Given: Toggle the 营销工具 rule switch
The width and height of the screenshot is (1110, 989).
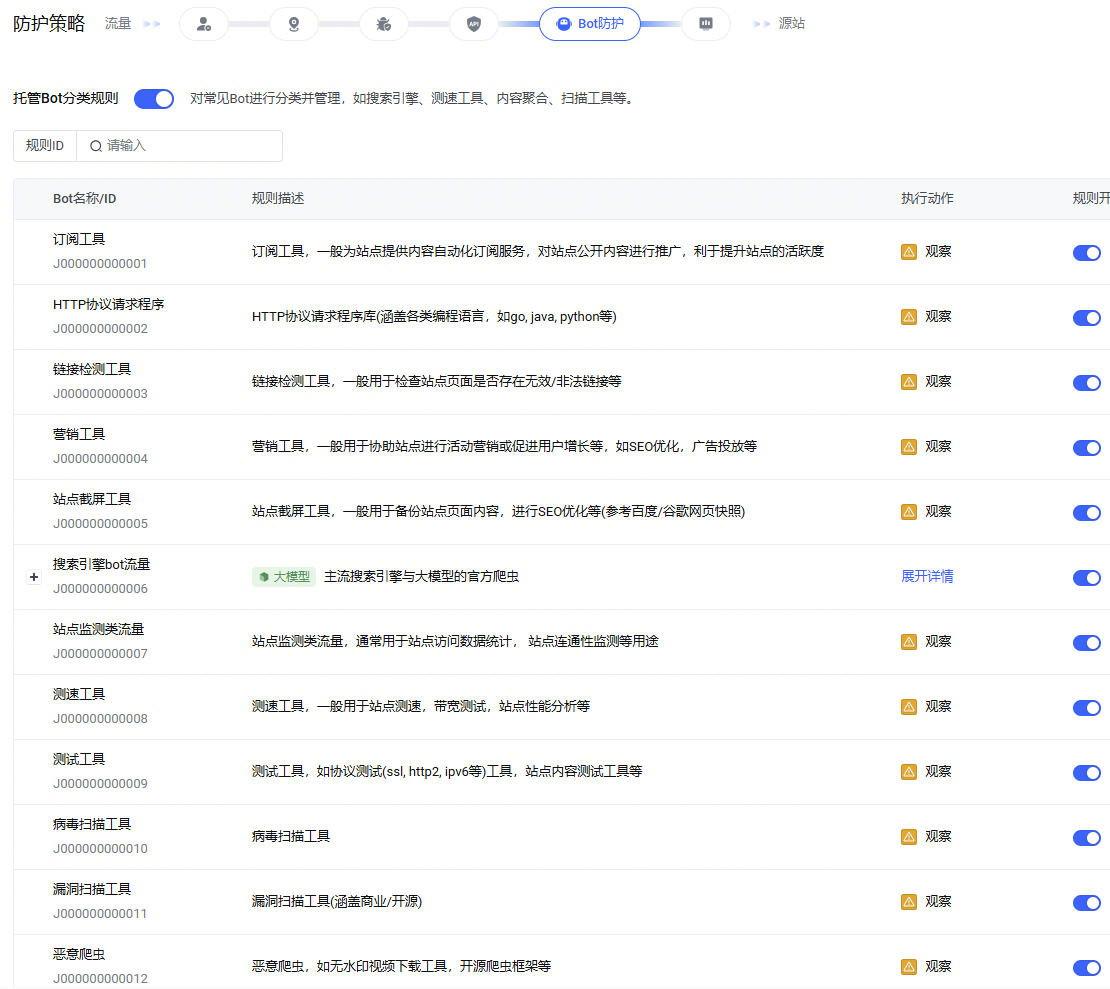Looking at the screenshot, I should pos(1086,448).
